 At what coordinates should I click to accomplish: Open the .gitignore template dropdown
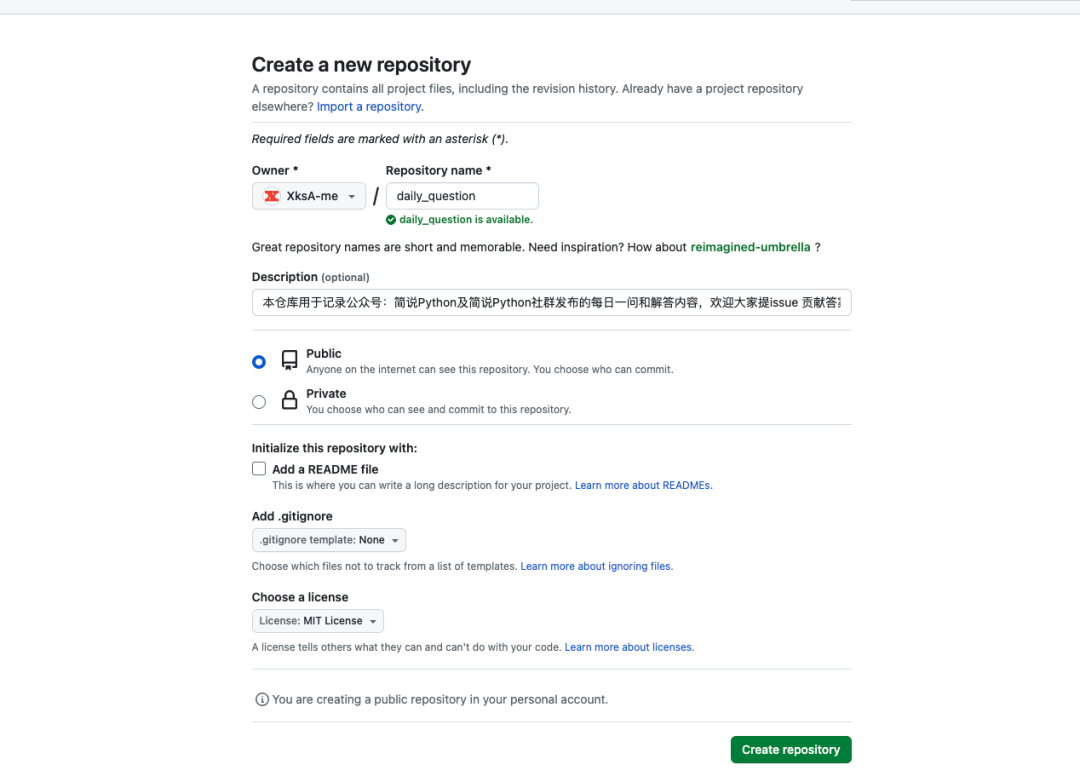328,539
